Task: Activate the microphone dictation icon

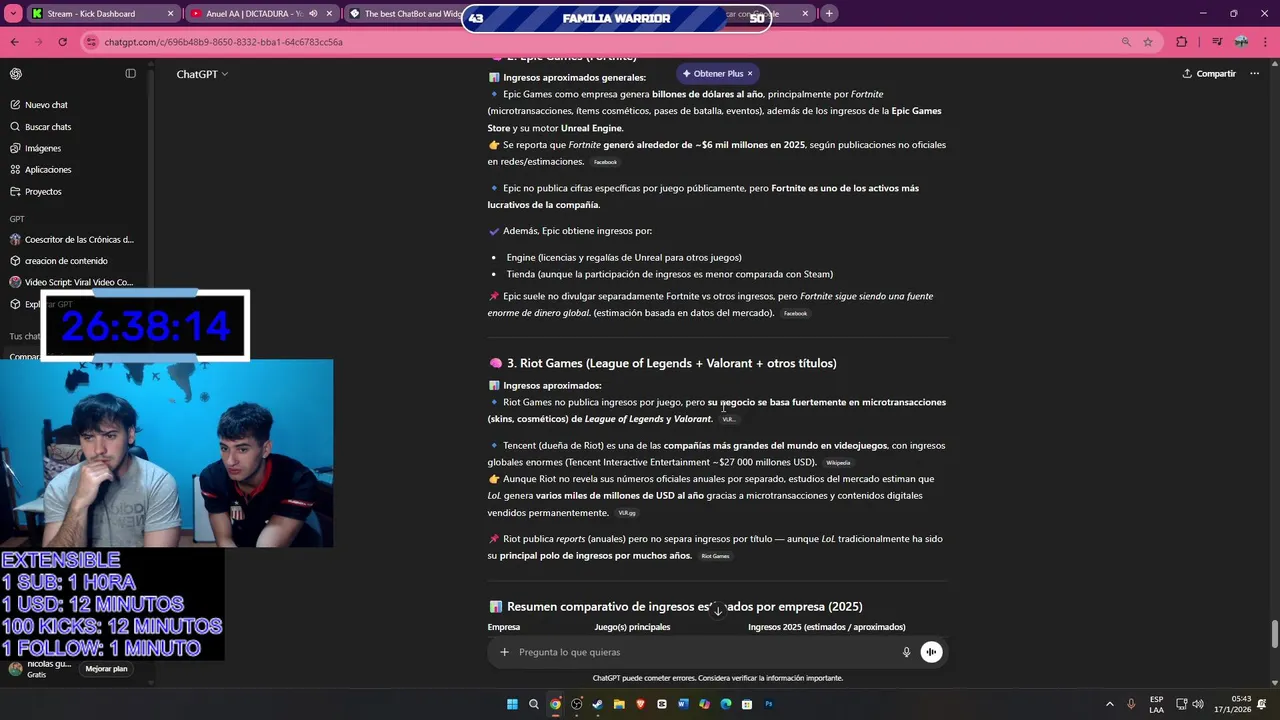Action: (x=906, y=652)
